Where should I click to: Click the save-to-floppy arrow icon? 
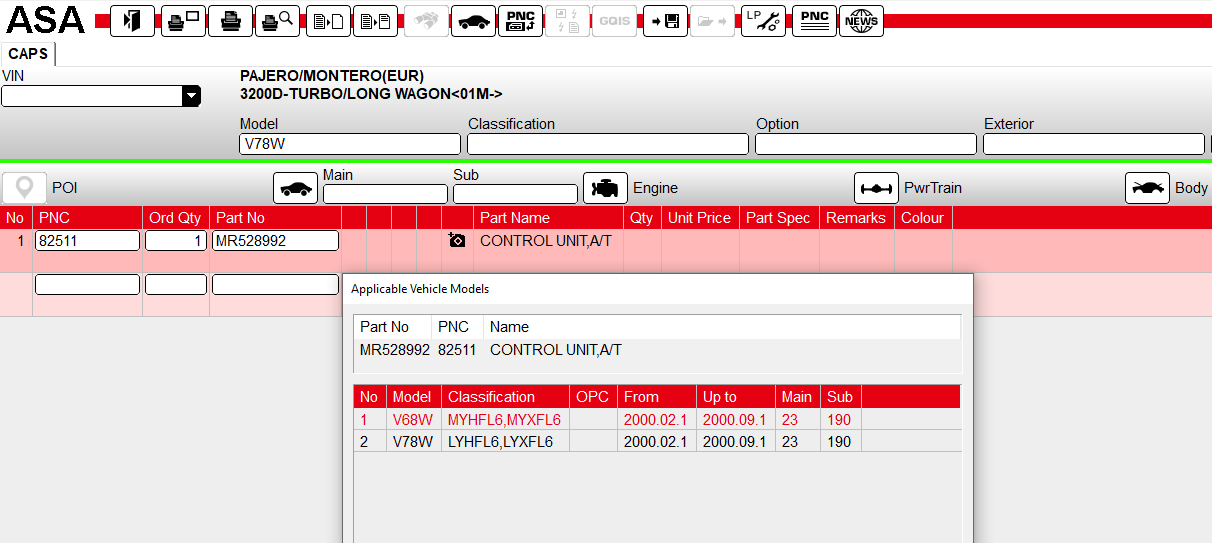click(x=665, y=21)
